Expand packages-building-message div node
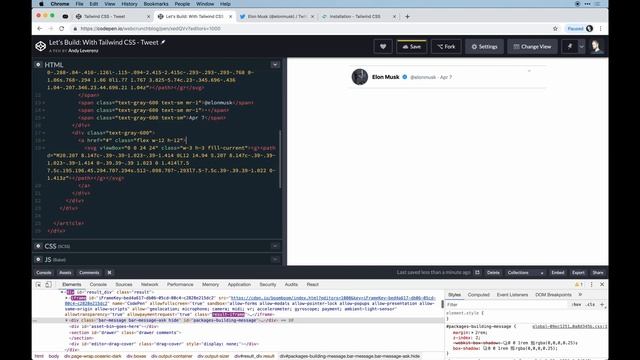Screen dimensions: 640x360 67,320
